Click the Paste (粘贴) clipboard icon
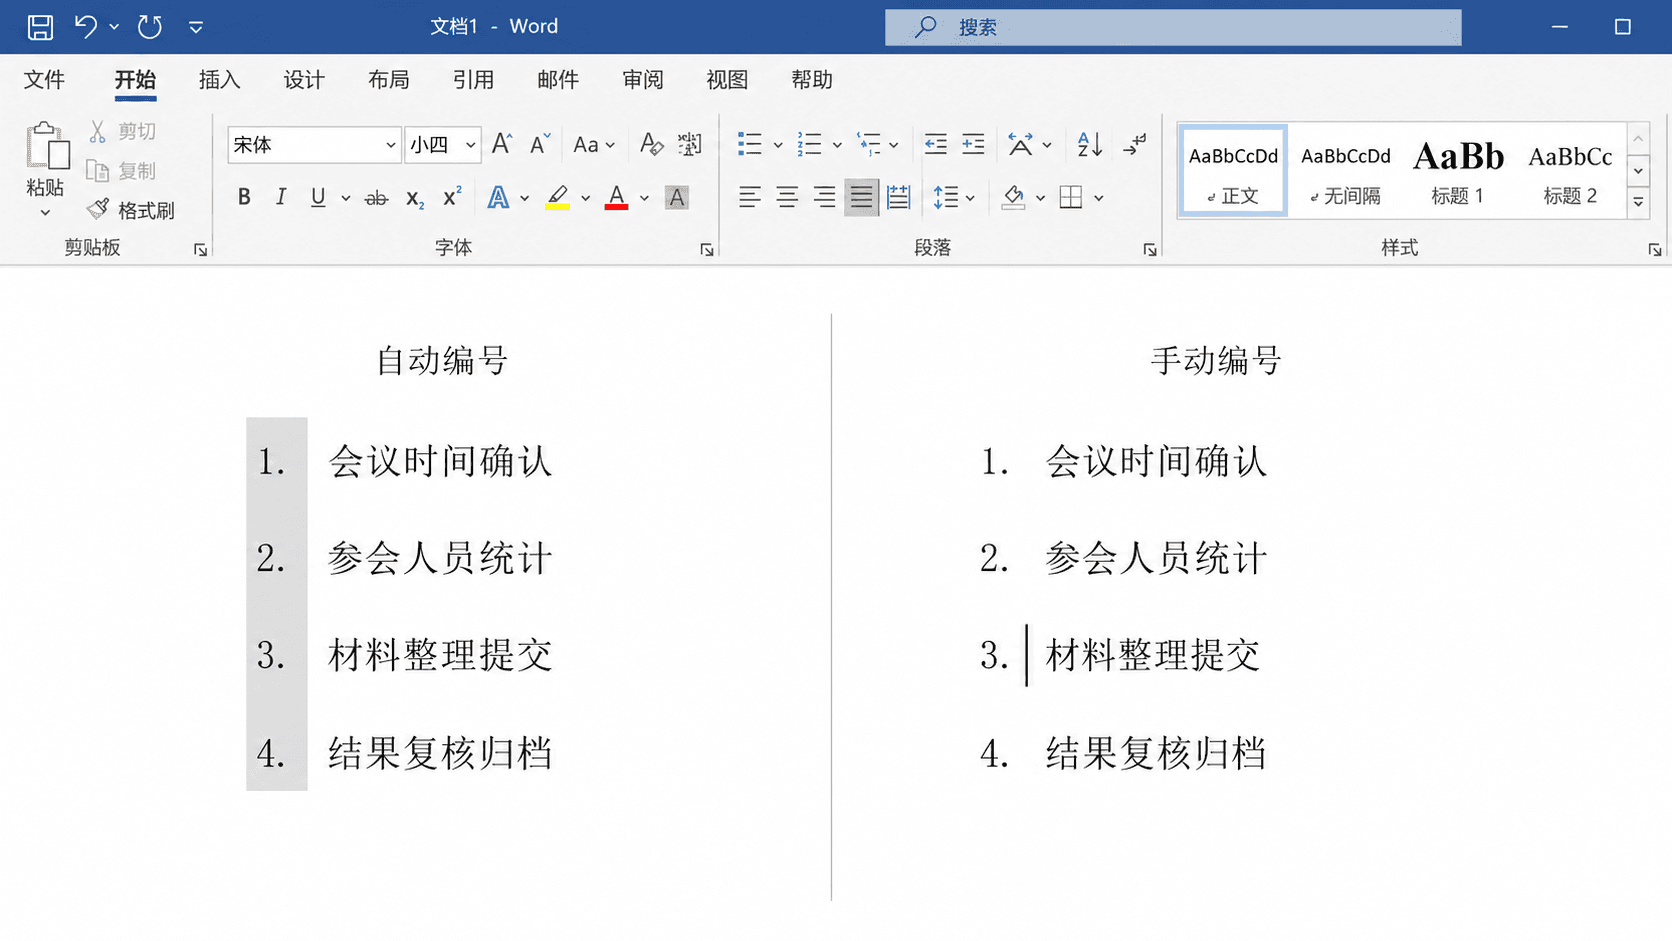This screenshot has height=941, width=1672. (47, 147)
